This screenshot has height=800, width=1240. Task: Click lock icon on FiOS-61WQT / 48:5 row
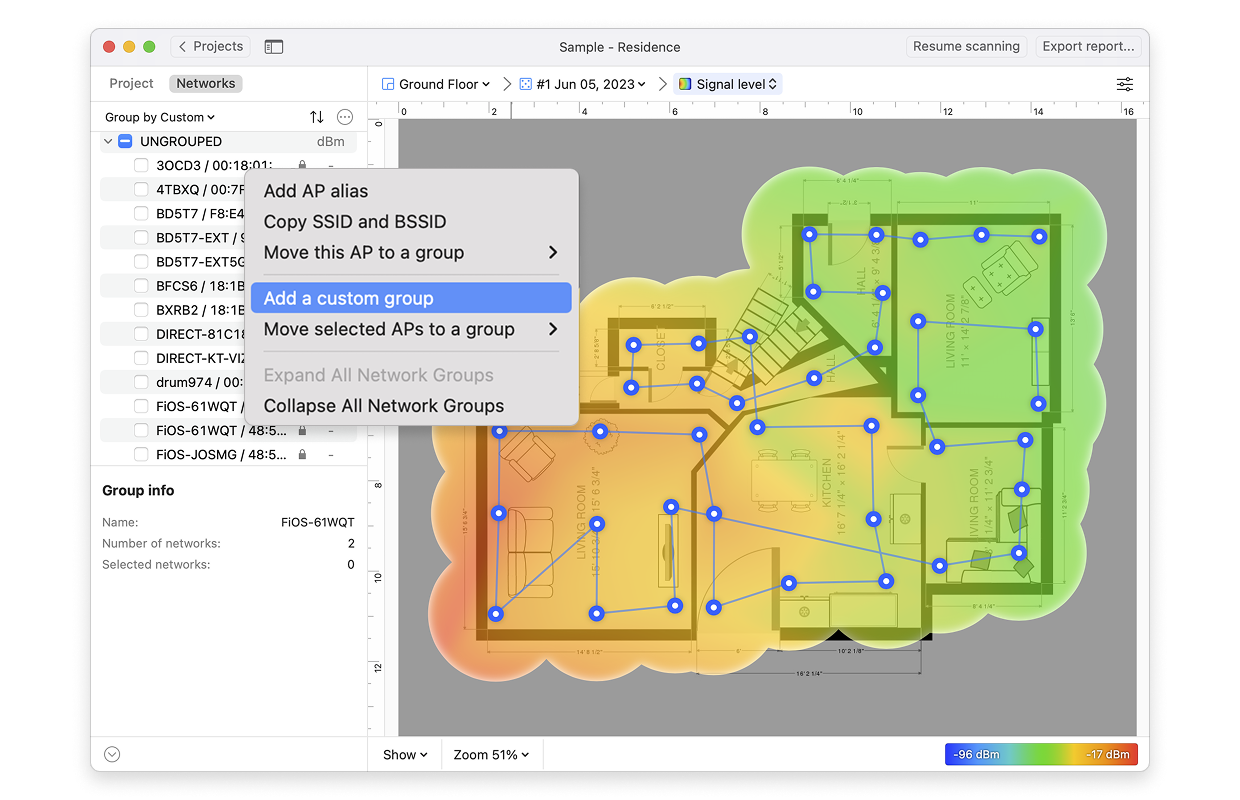coord(302,430)
